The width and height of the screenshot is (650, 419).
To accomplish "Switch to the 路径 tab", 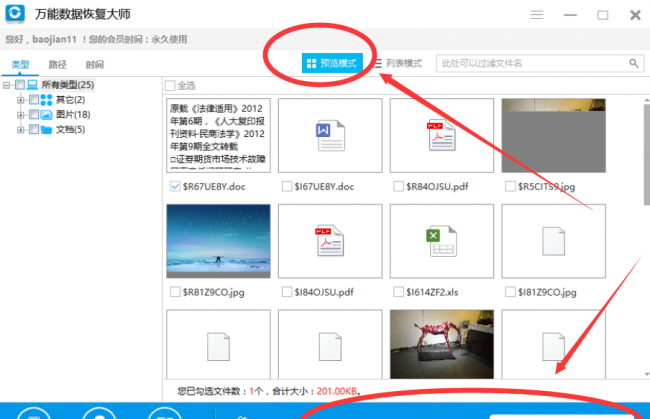I will point(58,65).
